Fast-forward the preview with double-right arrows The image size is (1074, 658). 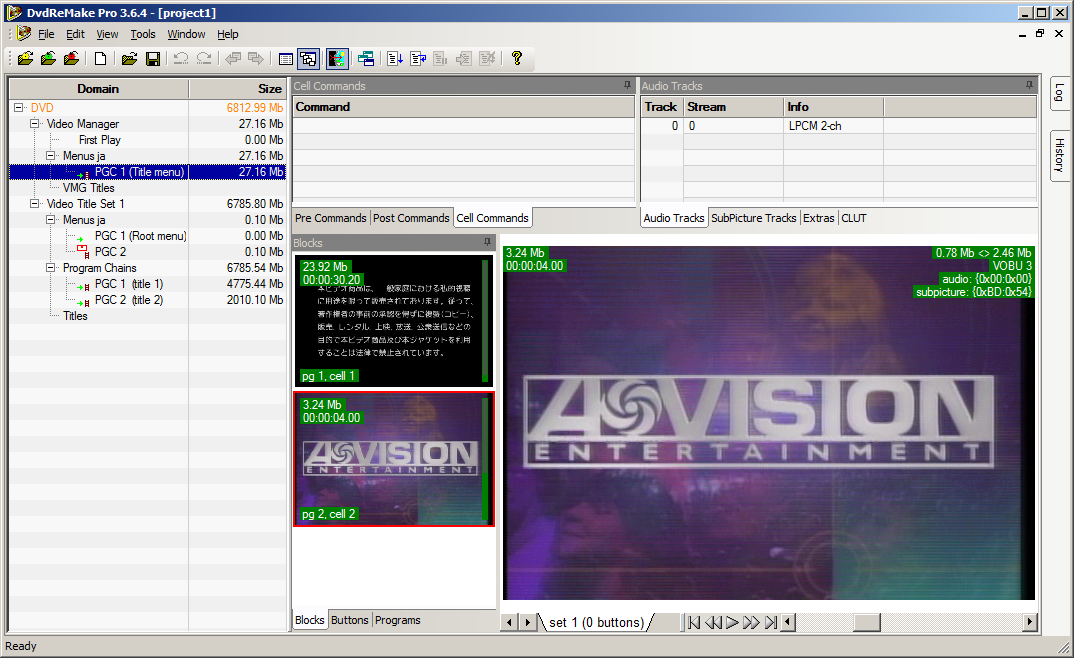pyautogui.click(x=751, y=622)
